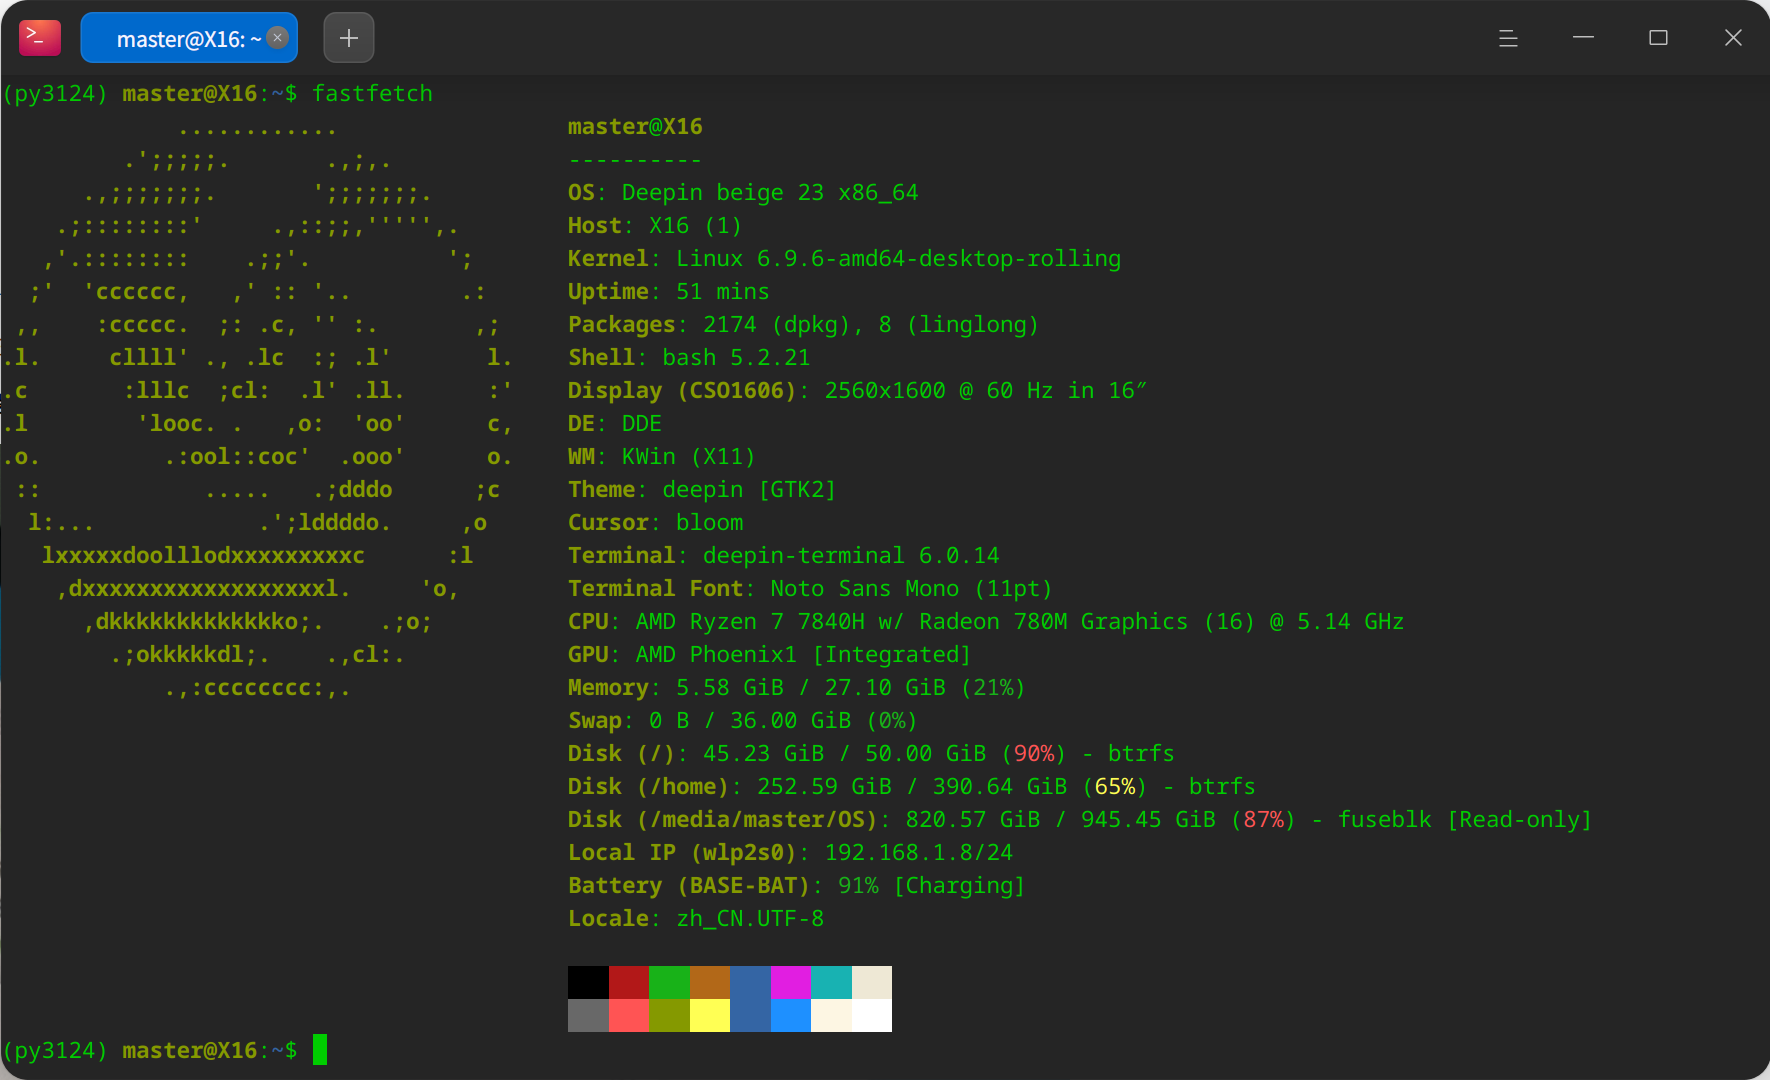Click the green cursor at bottom prompt

(320, 1050)
